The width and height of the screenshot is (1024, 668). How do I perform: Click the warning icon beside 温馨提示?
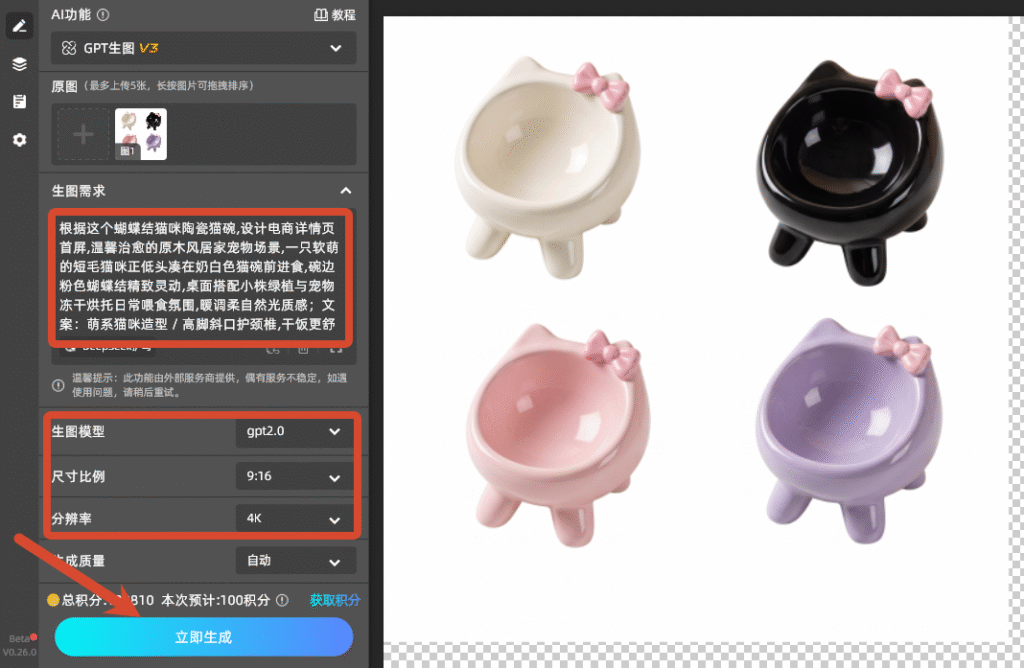[x=58, y=385]
